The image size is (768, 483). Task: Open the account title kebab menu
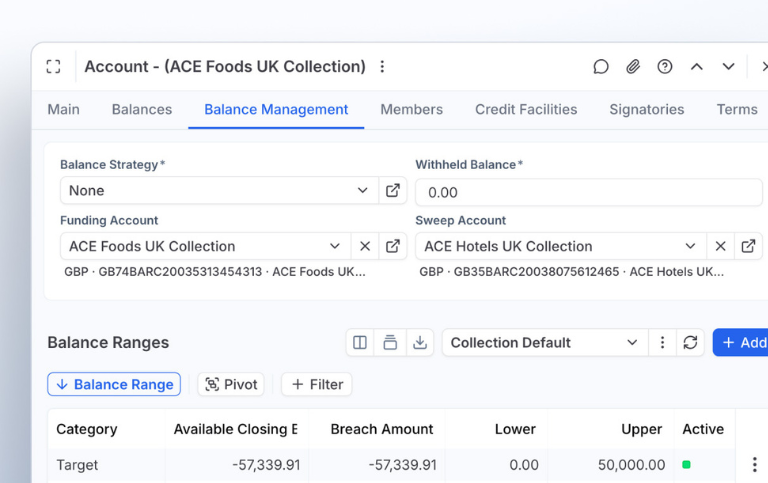tap(383, 67)
